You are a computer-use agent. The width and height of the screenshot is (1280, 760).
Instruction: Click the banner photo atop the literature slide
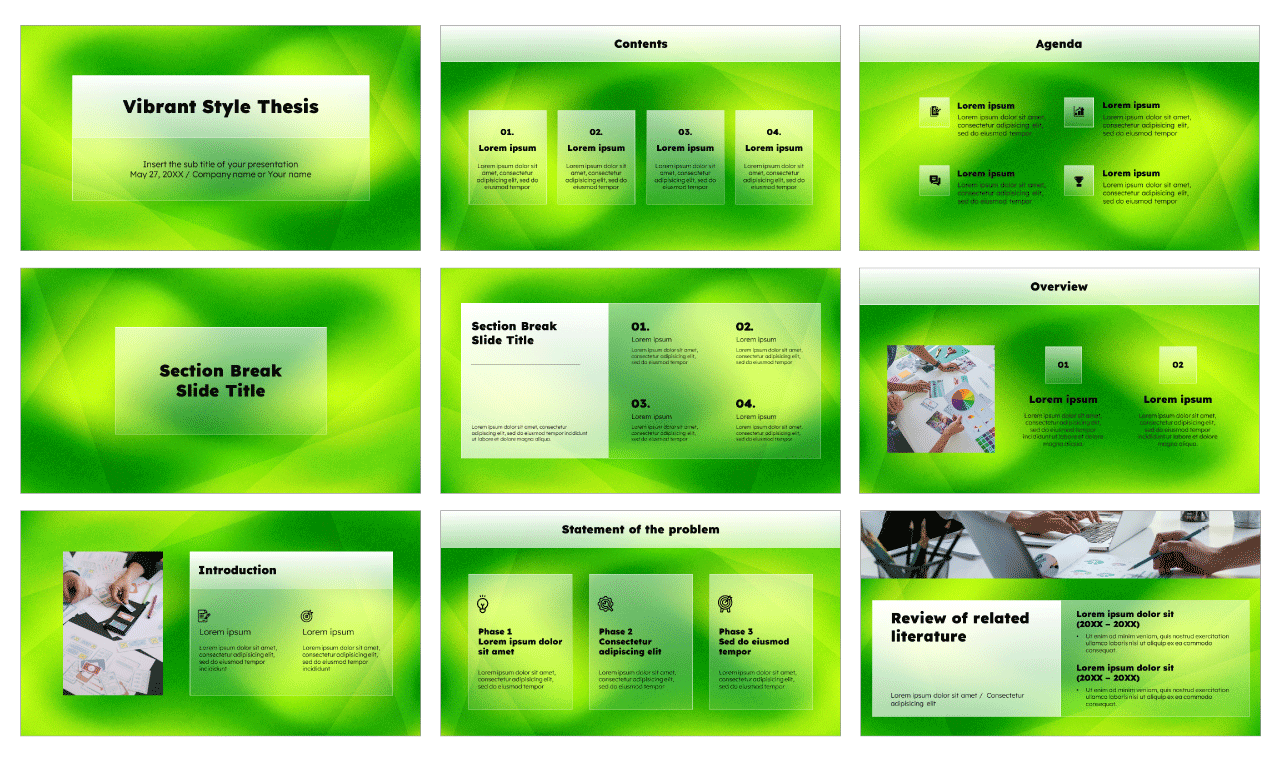click(x=1059, y=544)
